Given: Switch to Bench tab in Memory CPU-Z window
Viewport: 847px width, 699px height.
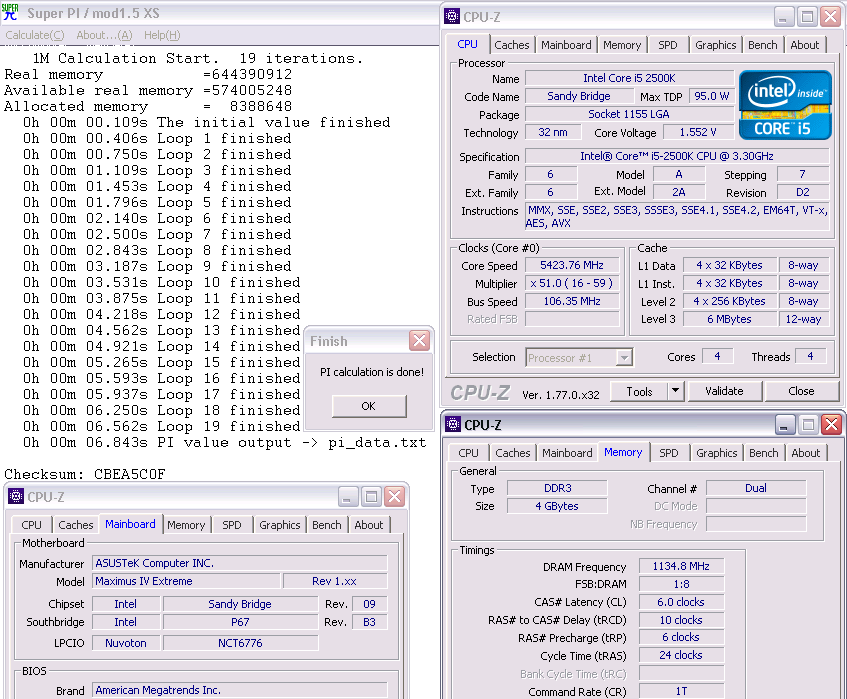Looking at the screenshot, I should (x=763, y=453).
